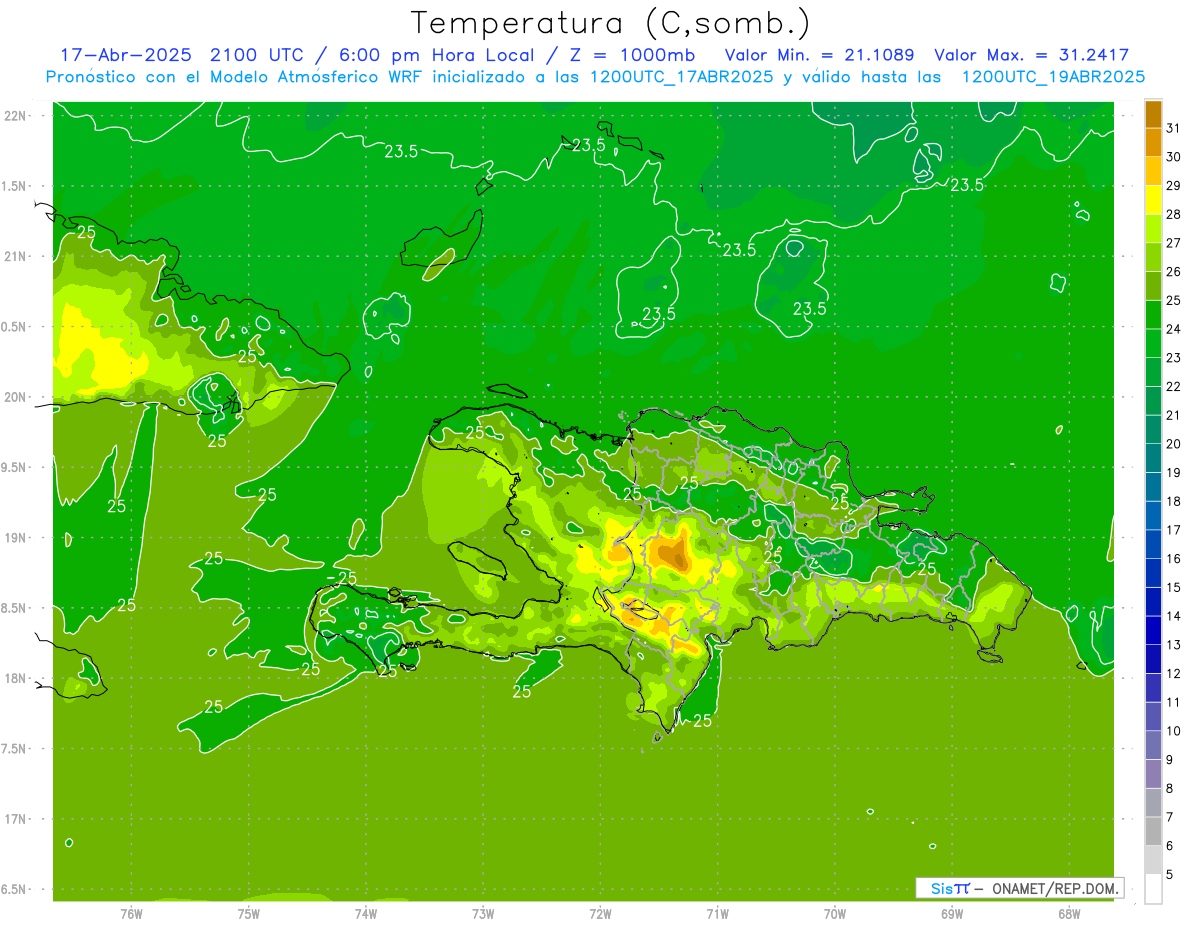Click the '68W' longitude axis label
1200x927 pixels.
[1068, 914]
